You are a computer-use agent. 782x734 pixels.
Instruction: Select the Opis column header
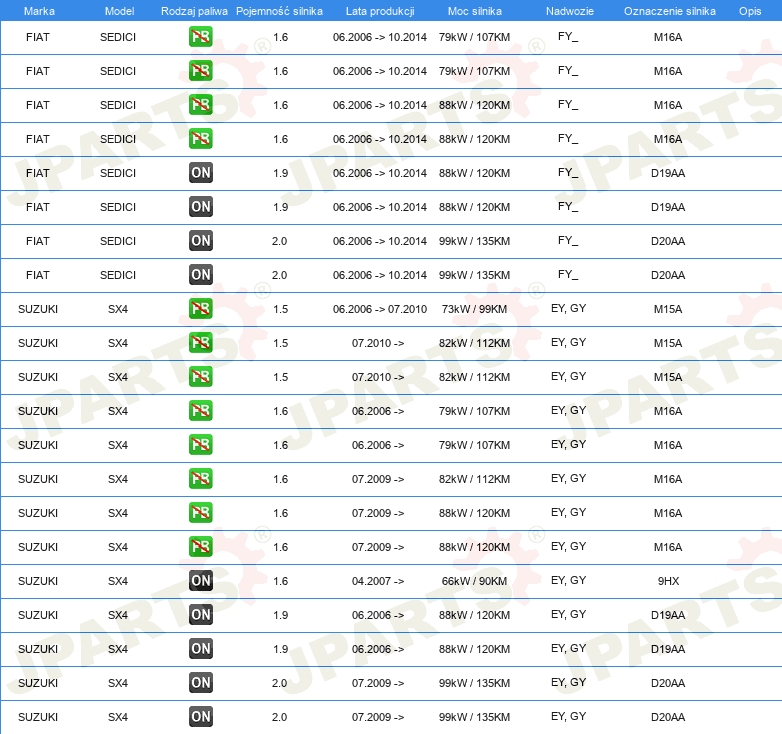[x=750, y=11]
